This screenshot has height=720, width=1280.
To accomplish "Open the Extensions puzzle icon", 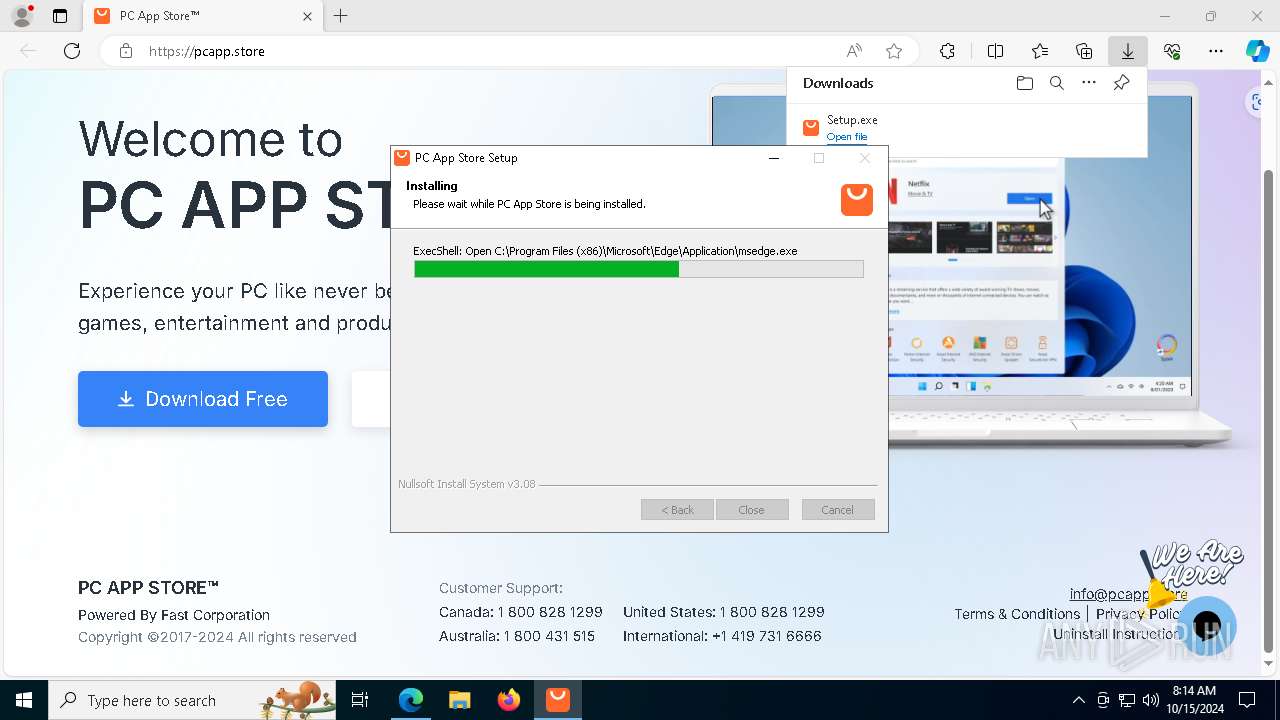I will [x=947, y=51].
